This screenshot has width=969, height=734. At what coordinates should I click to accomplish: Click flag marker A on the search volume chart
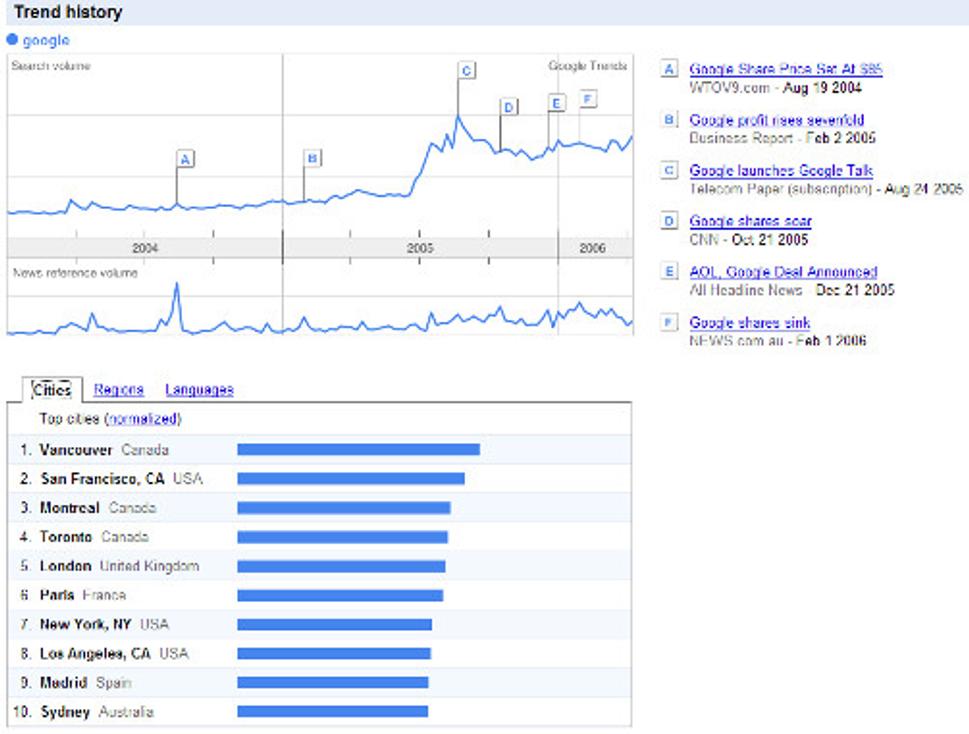point(185,159)
